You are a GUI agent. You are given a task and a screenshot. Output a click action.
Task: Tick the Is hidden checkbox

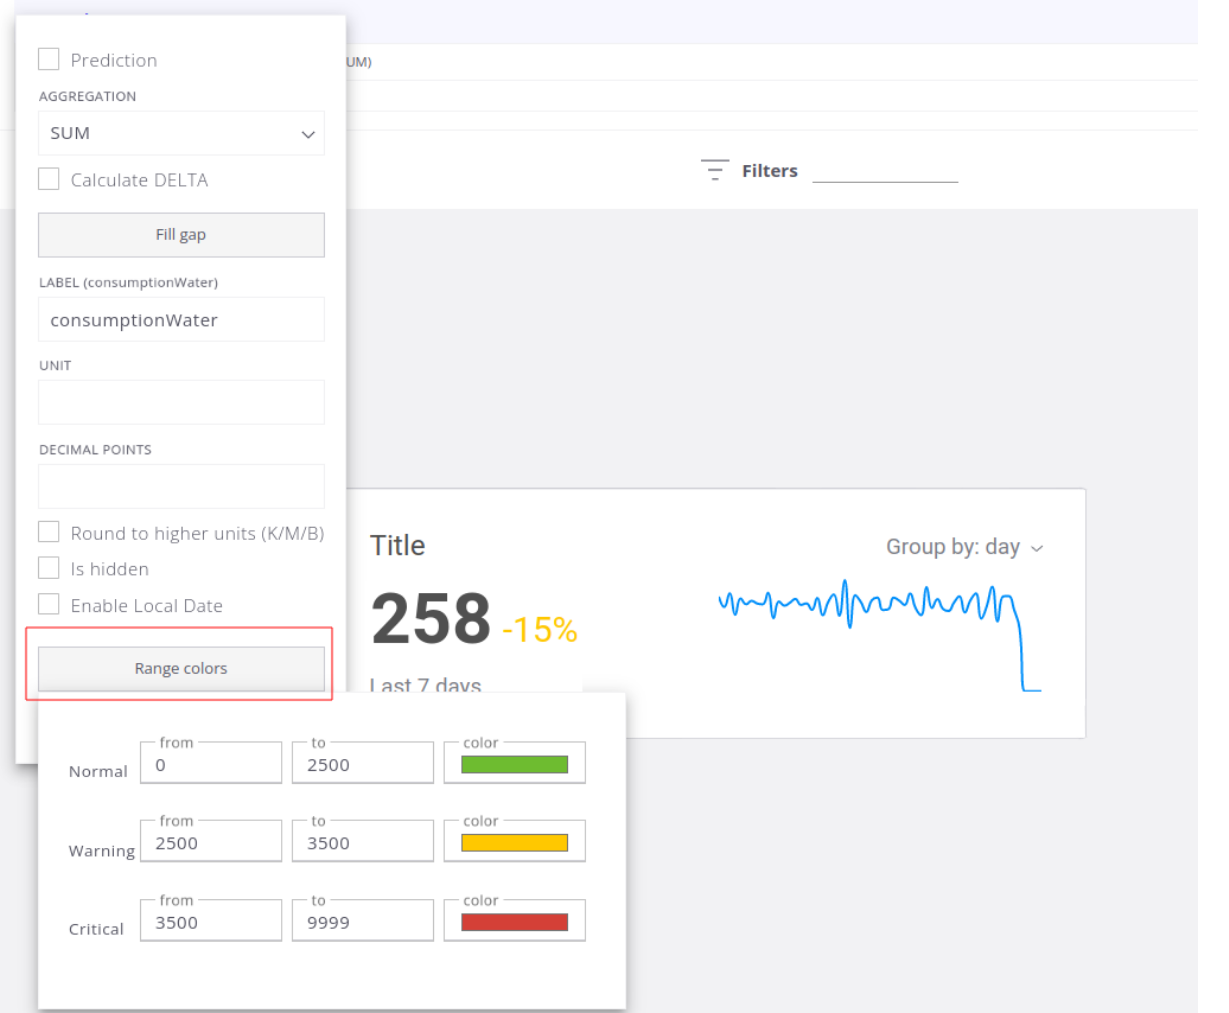pos(49,568)
